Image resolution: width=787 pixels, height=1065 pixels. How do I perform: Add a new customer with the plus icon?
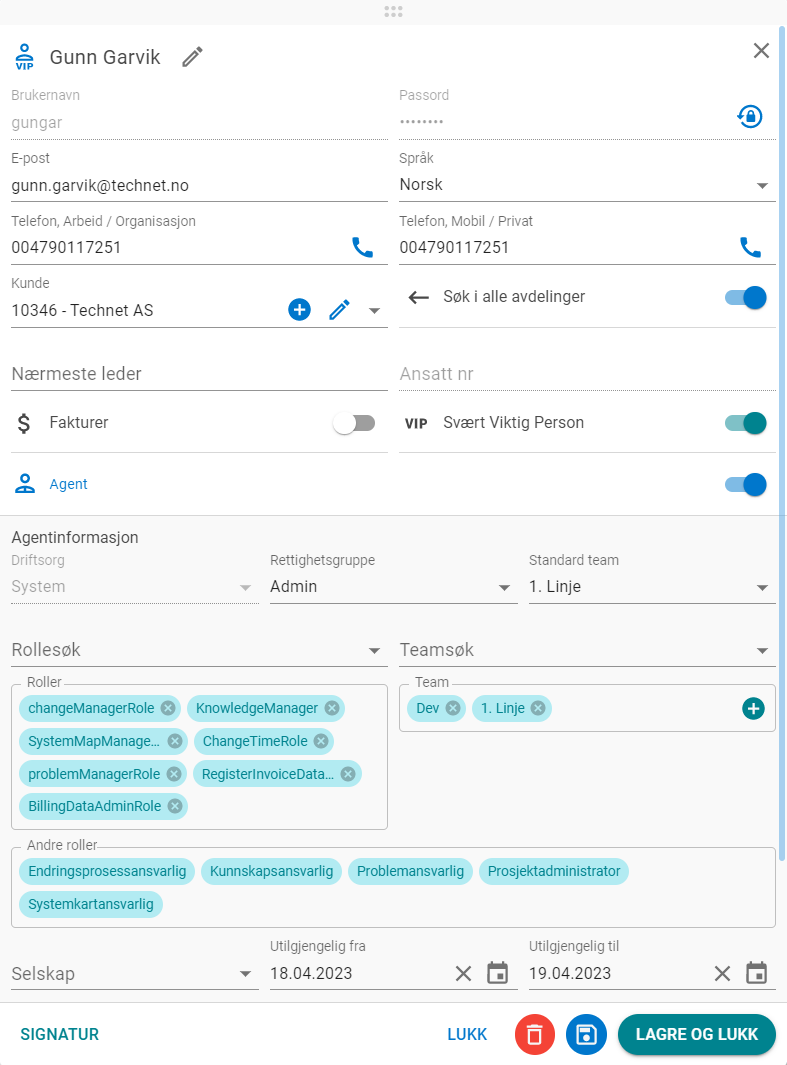(x=299, y=310)
